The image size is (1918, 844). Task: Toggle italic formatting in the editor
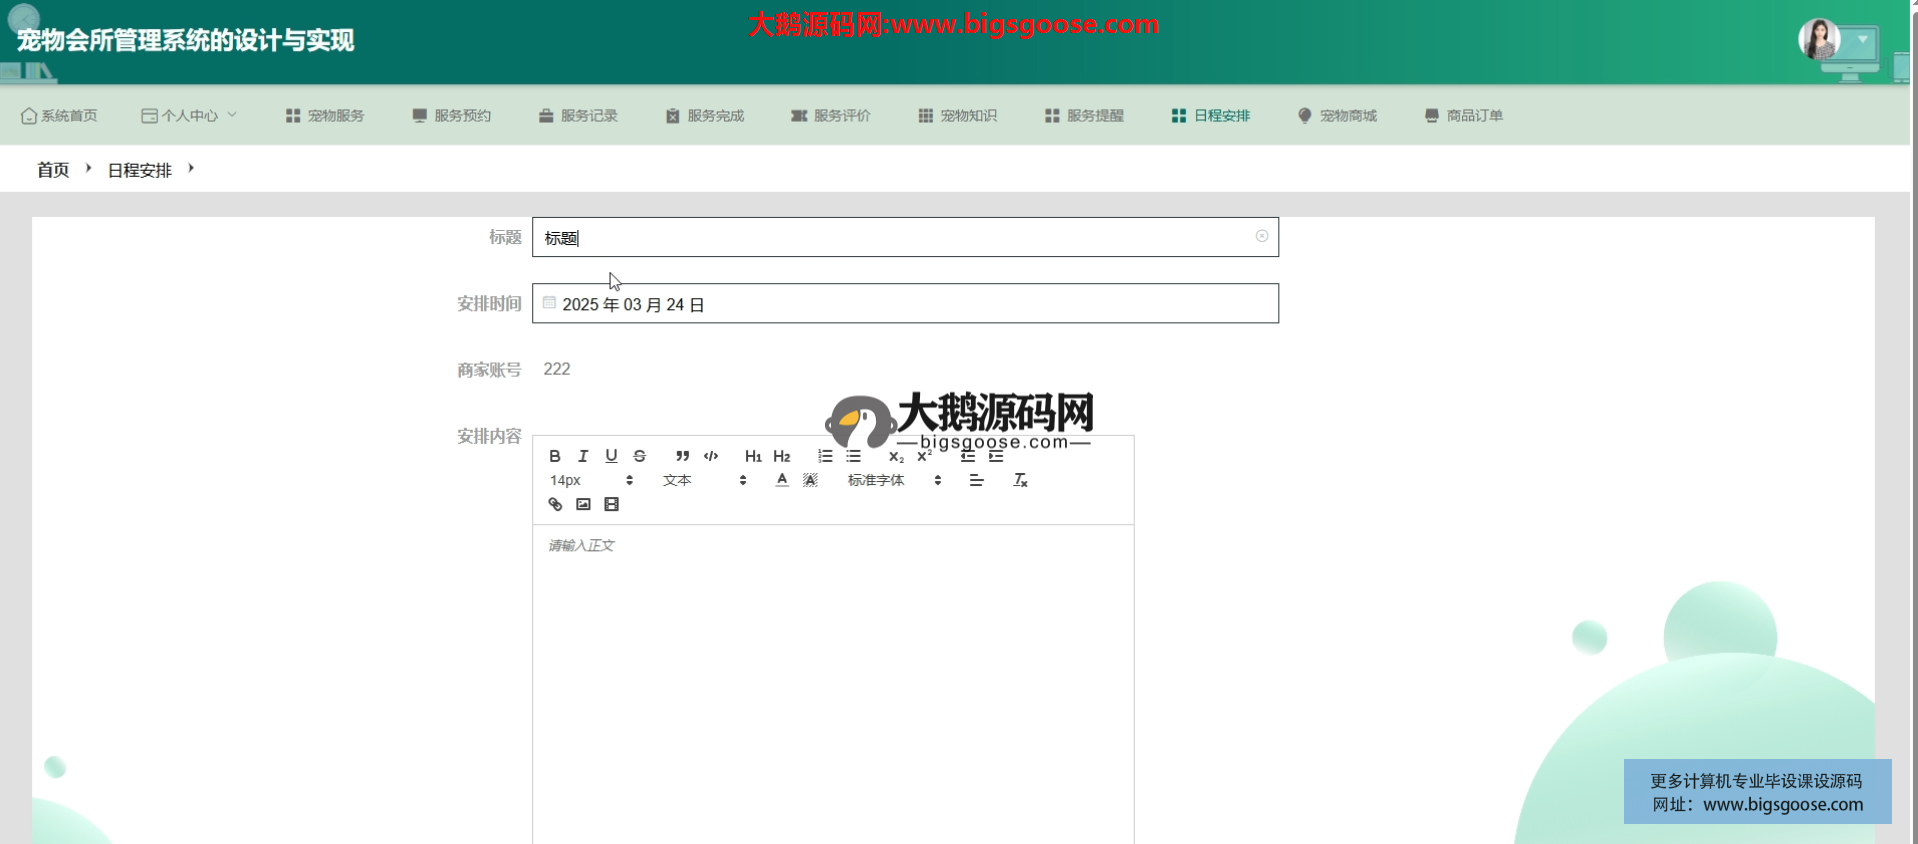click(583, 456)
